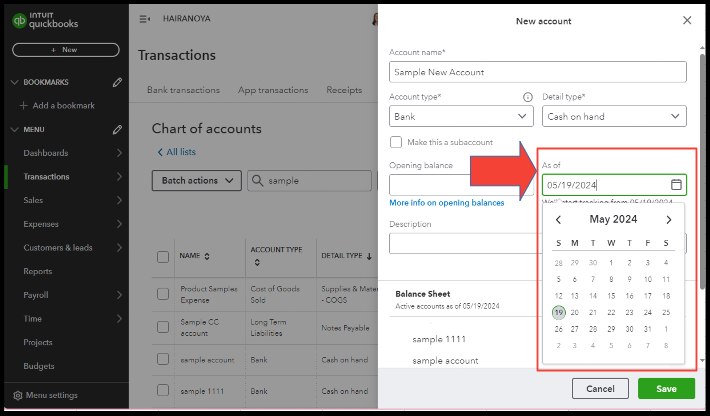Enable Make this a subaccount checkbox
The height and width of the screenshot is (416, 710).
(x=396, y=142)
